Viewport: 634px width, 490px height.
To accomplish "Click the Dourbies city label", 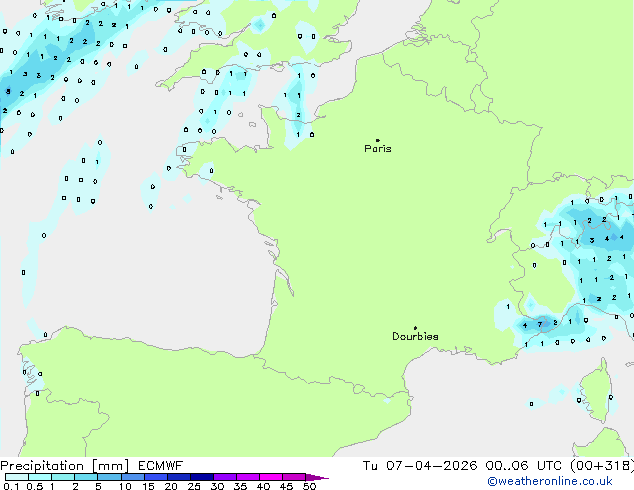I will pyautogui.click(x=415, y=336).
